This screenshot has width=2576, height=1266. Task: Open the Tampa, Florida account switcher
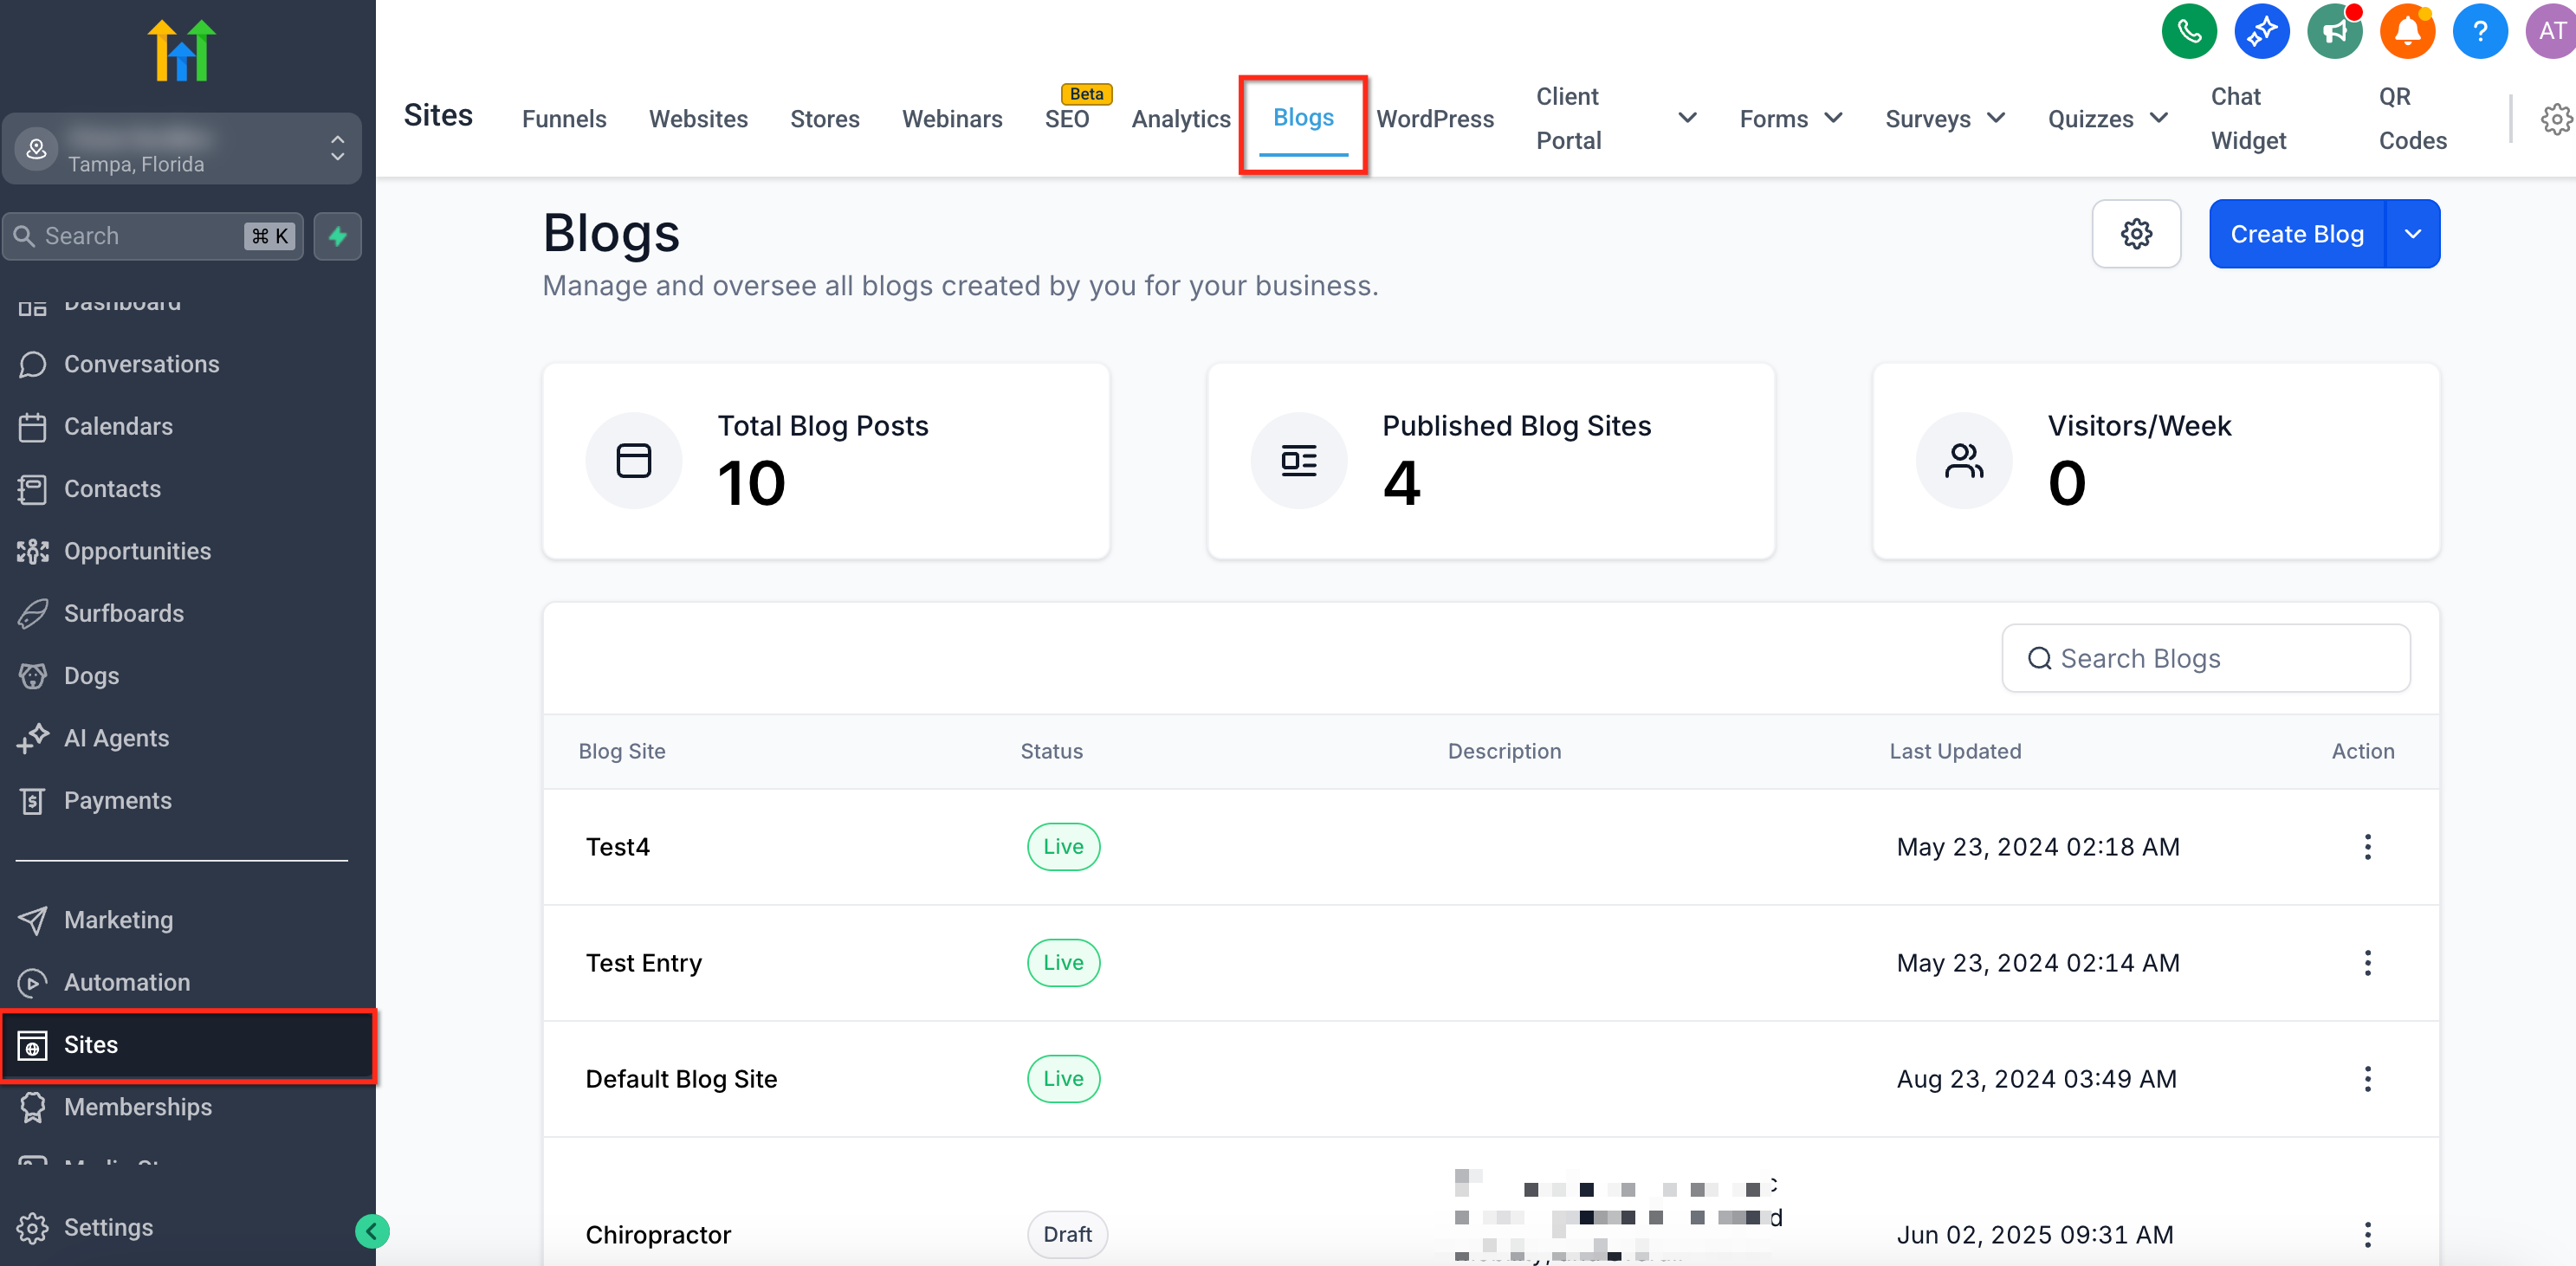point(182,149)
